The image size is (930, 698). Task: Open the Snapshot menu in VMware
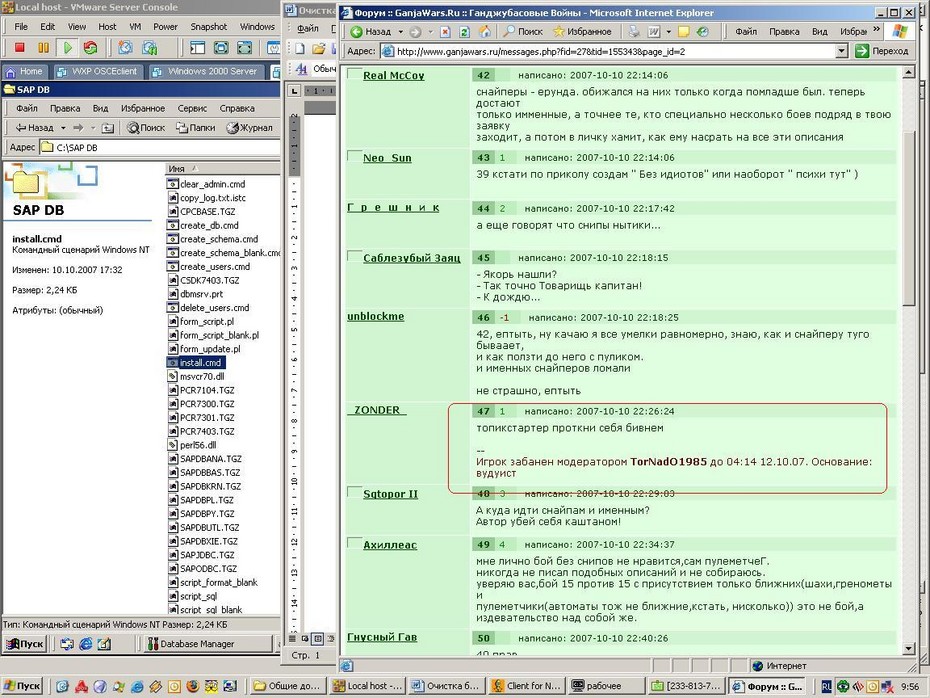(x=208, y=27)
